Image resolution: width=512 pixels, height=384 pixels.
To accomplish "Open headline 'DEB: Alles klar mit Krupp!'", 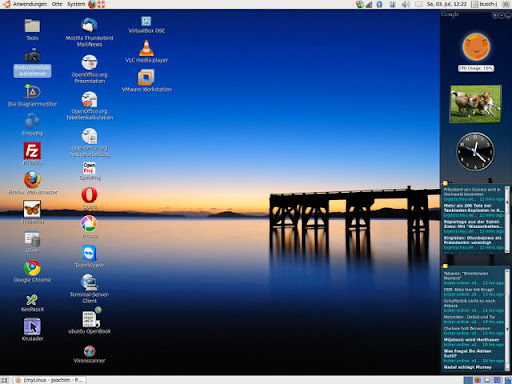I will [x=468, y=290].
